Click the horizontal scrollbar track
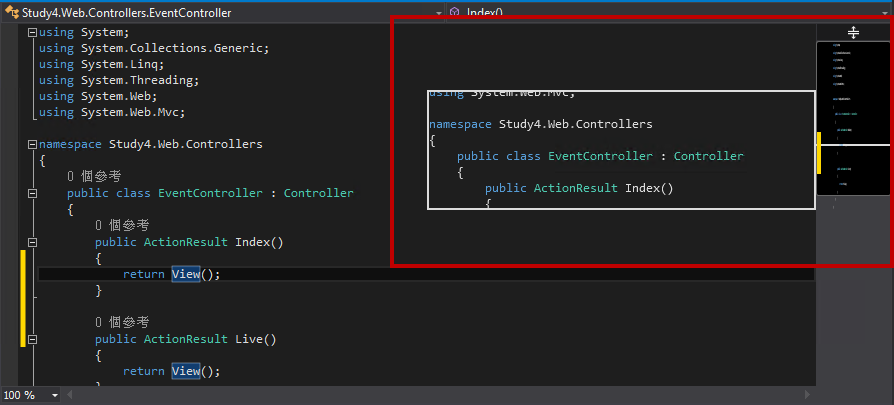This screenshot has height=405, width=894. (438, 395)
